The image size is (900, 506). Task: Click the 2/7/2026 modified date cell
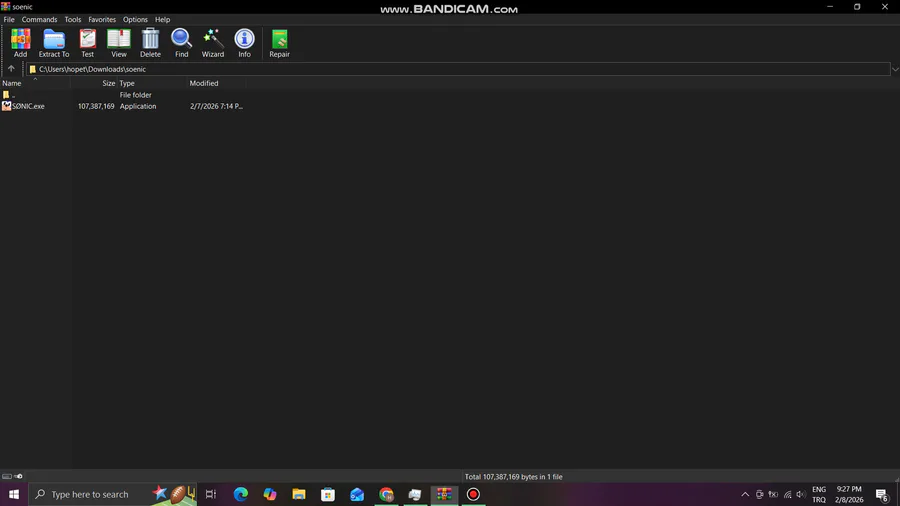[x=216, y=107]
